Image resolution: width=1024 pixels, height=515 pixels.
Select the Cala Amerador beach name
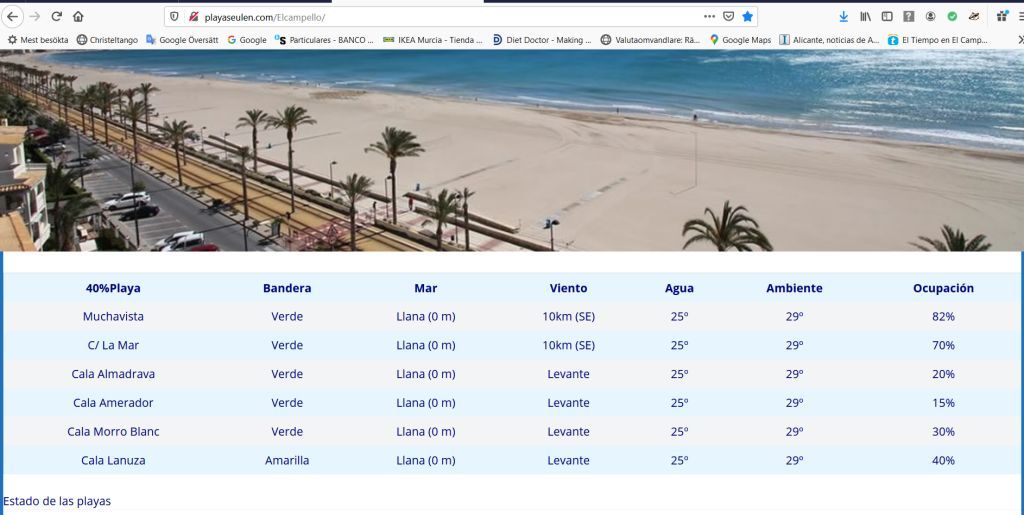pyautogui.click(x=113, y=403)
